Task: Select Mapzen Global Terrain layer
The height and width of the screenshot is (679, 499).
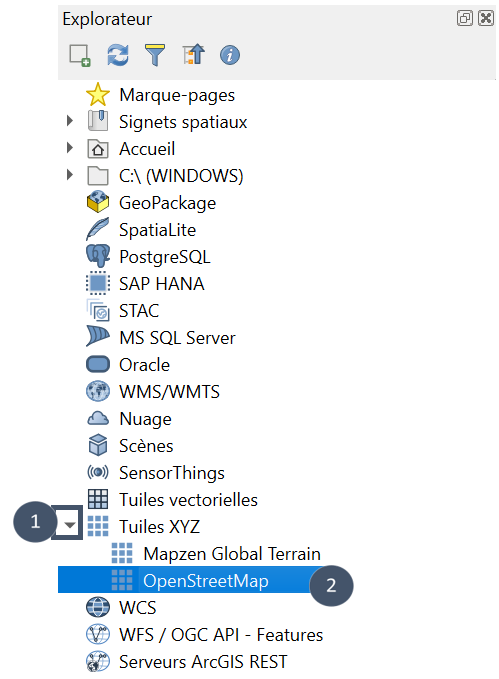Action: [x=232, y=554]
